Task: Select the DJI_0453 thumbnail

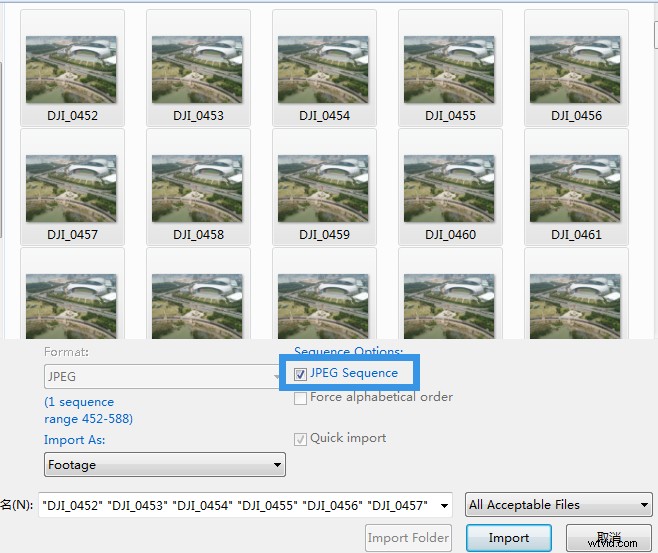Action: tap(197, 69)
